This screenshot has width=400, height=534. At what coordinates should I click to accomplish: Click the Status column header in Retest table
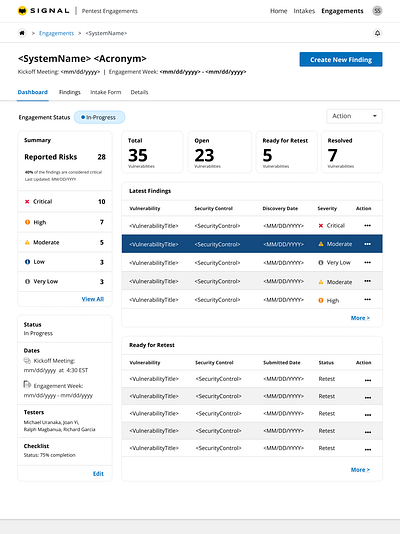[326, 363]
